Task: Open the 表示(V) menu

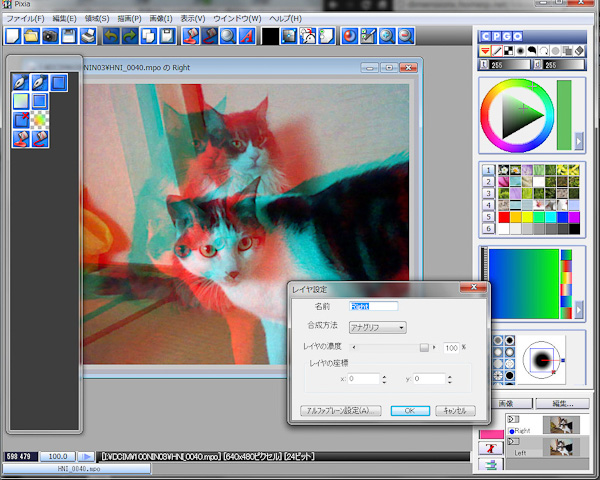Action: coord(192,19)
